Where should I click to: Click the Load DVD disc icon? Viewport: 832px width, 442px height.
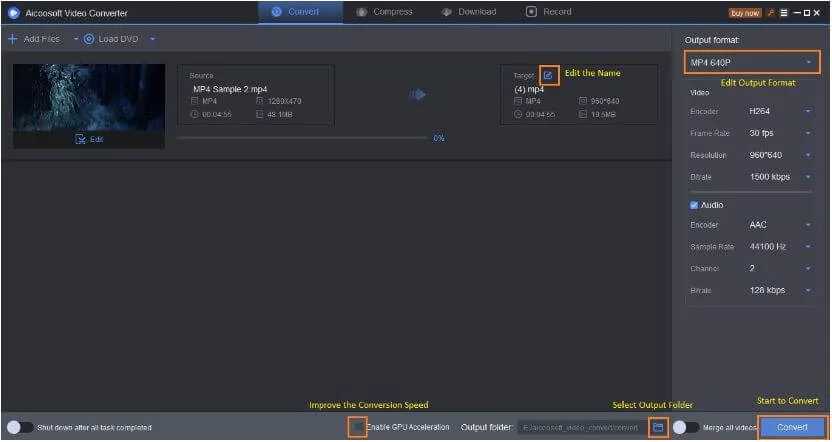tap(89, 39)
